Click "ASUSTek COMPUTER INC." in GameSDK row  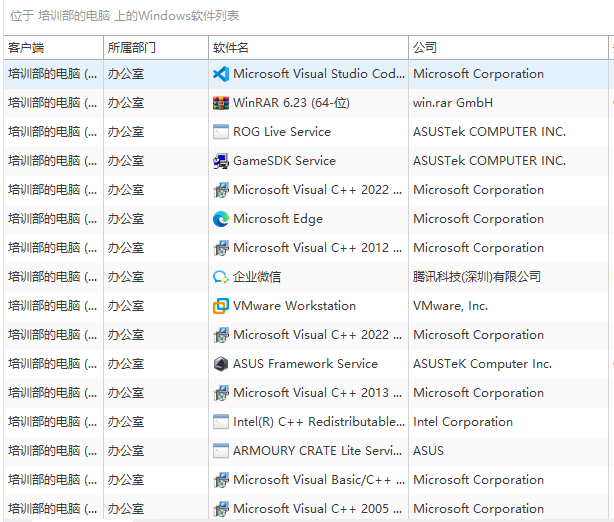tap(489, 161)
